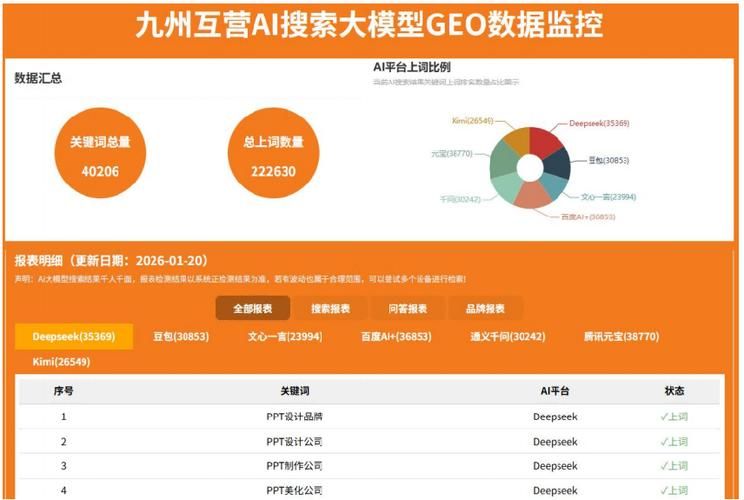Click 上词 status for PPT设计品牌 row
This screenshot has width=744, height=500.
(674, 417)
